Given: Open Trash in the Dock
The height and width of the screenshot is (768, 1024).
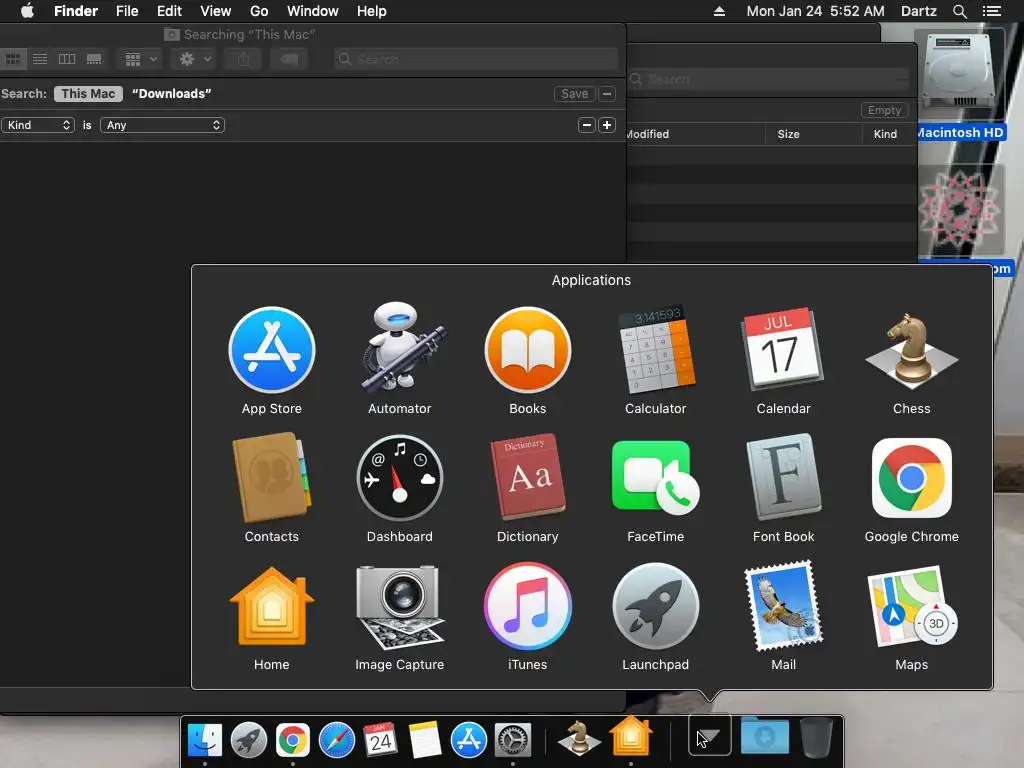Looking at the screenshot, I should [x=816, y=737].
